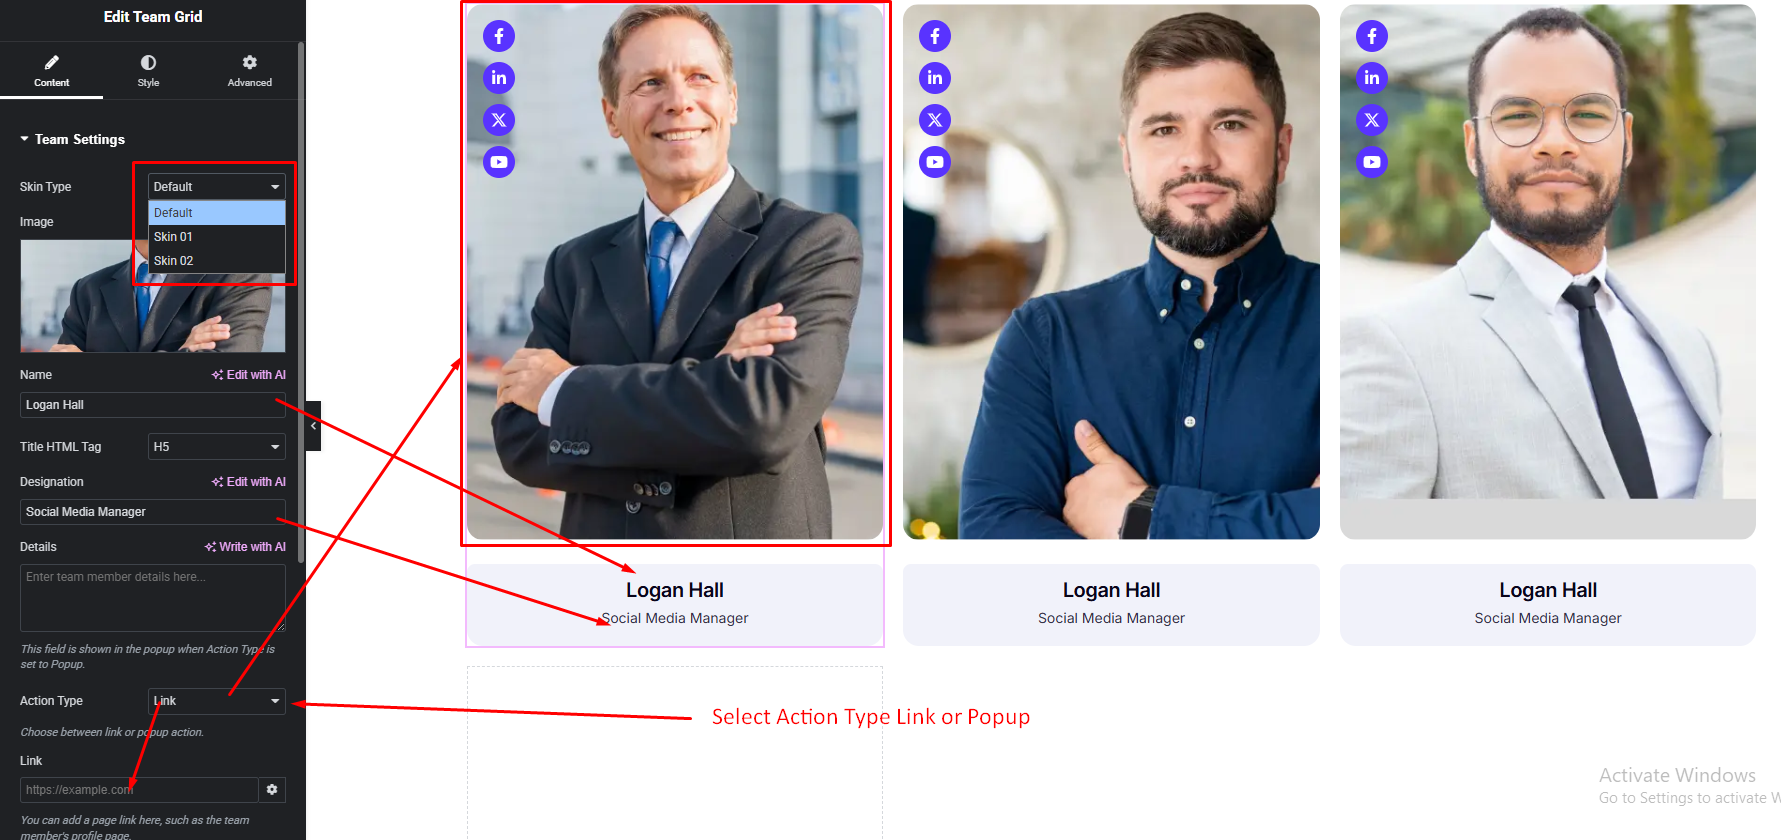1781x840 pixels.
Task: Choose Skin 02 option
Action: (x=217, y=261)
